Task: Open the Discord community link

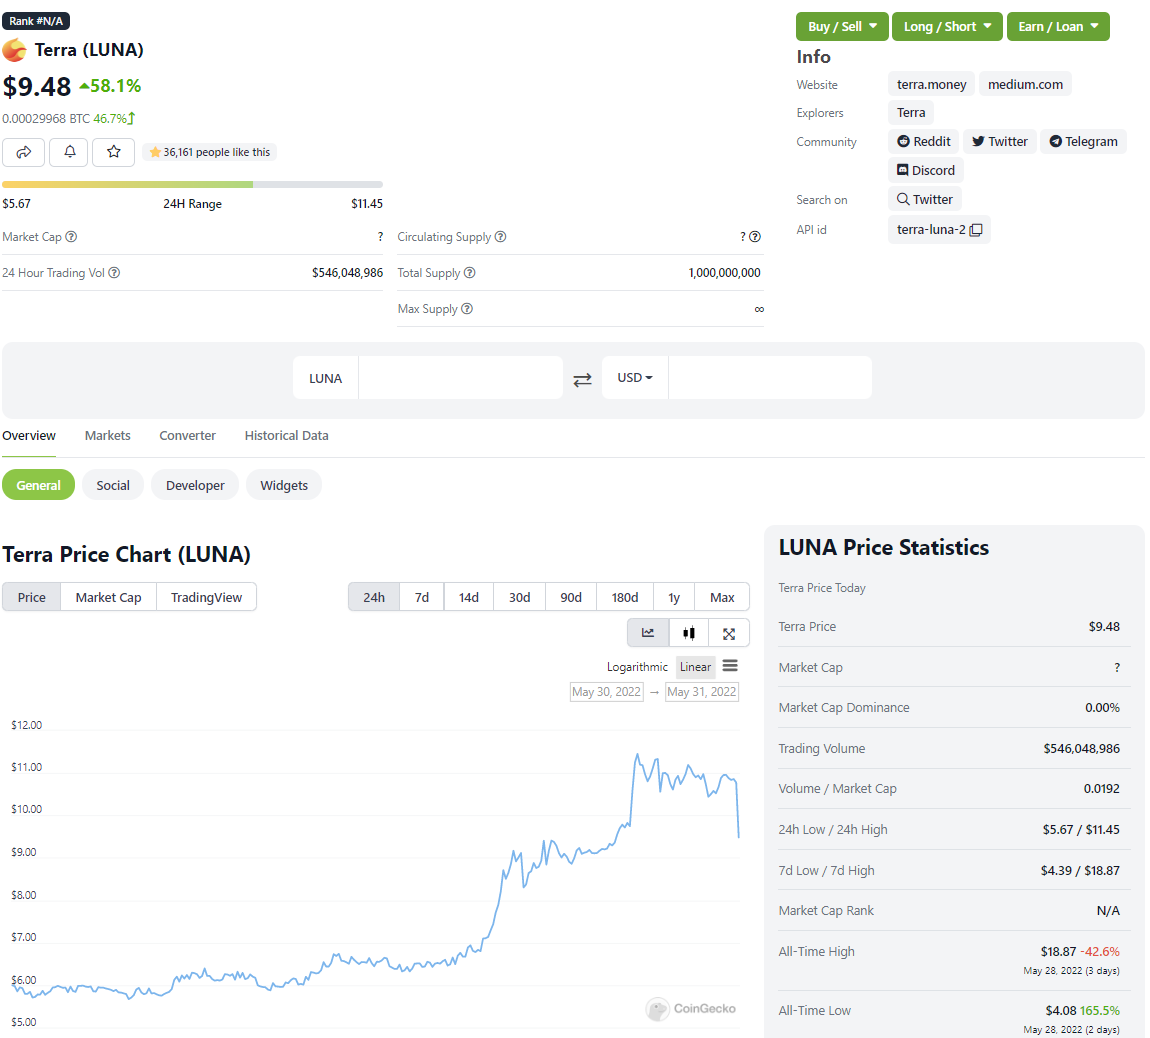Action: tap(926, 170)
